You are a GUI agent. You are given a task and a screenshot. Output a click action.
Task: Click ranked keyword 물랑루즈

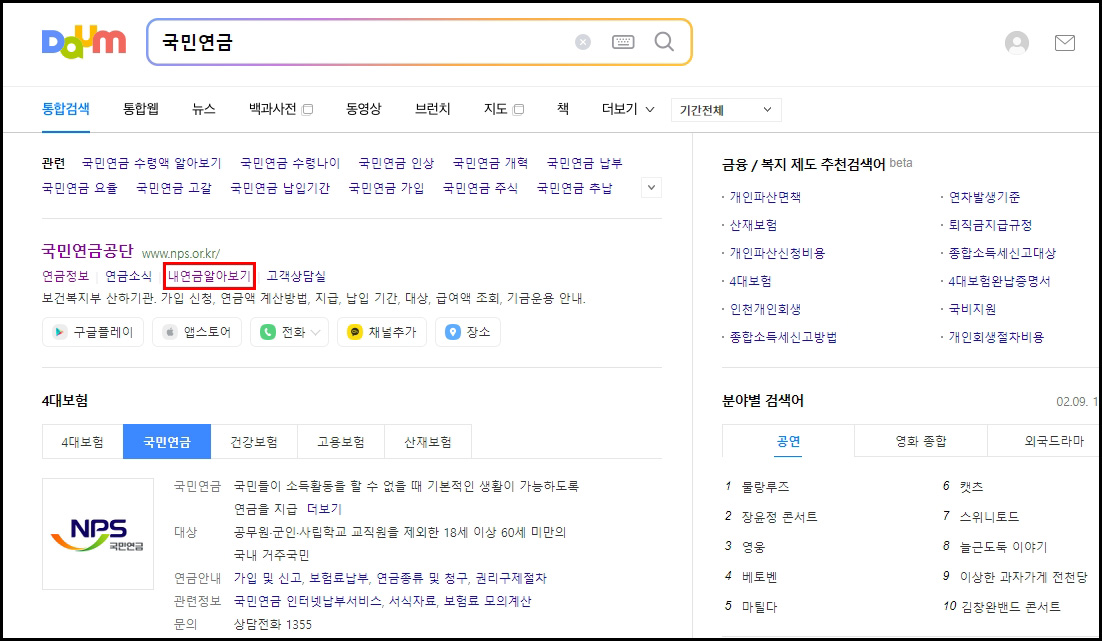pyautogui.click(x=765, y=486)
